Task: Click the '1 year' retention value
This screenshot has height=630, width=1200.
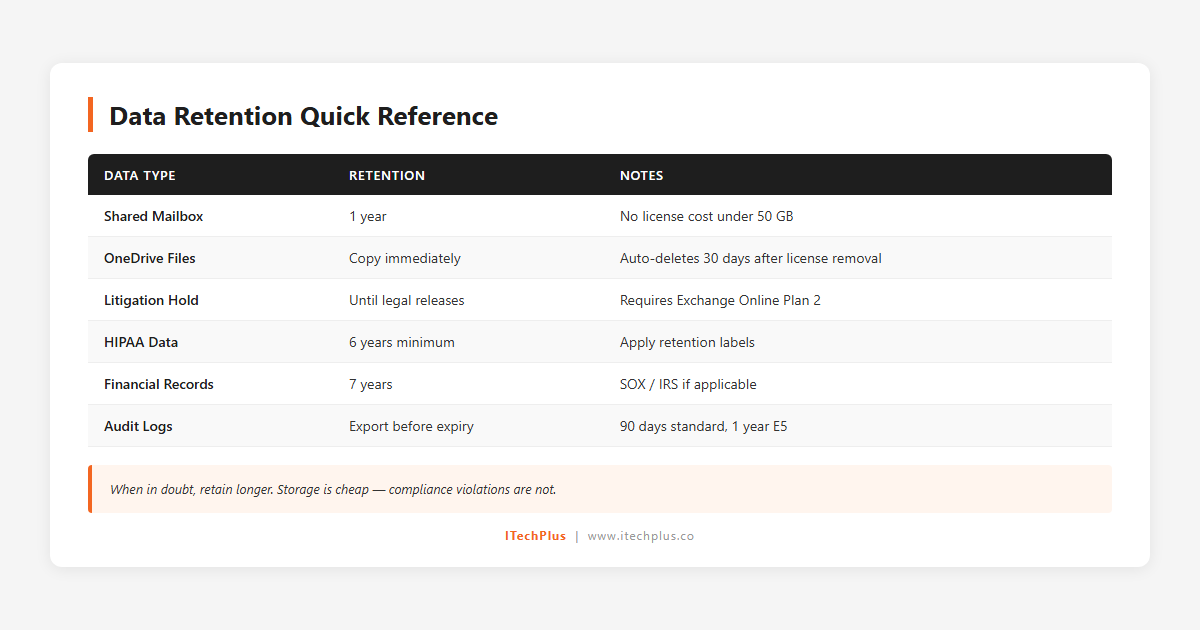Action: click(x=367, y=216)
